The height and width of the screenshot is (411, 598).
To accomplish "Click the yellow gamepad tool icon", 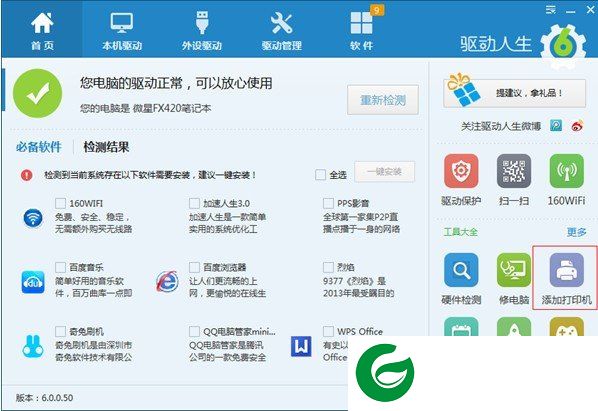I will pos(567,327).
